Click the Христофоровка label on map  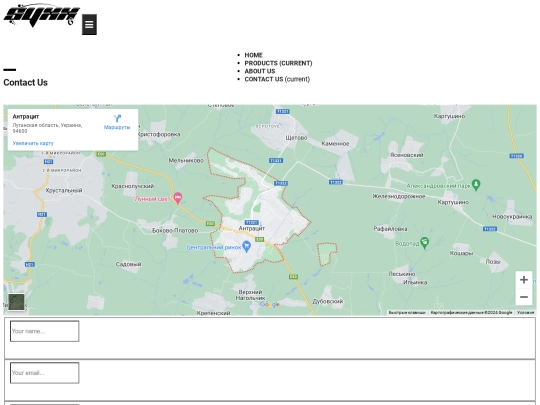pos(159,134)
